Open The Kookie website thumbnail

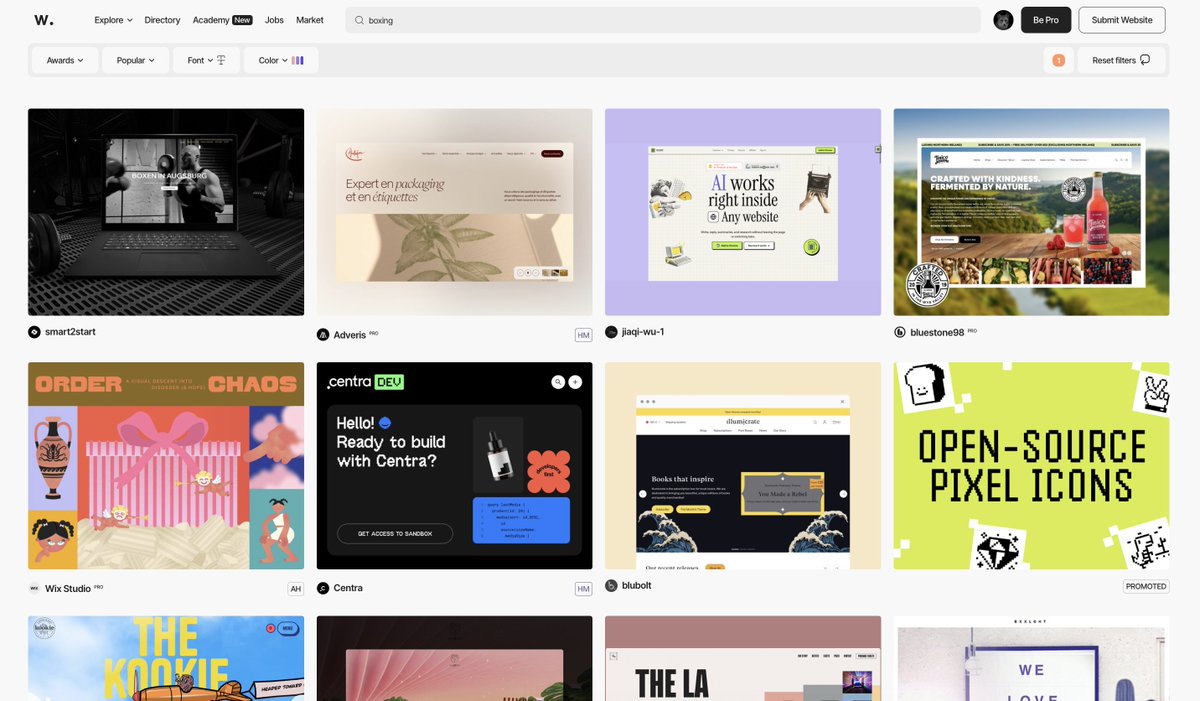click(x=166, y=658)
